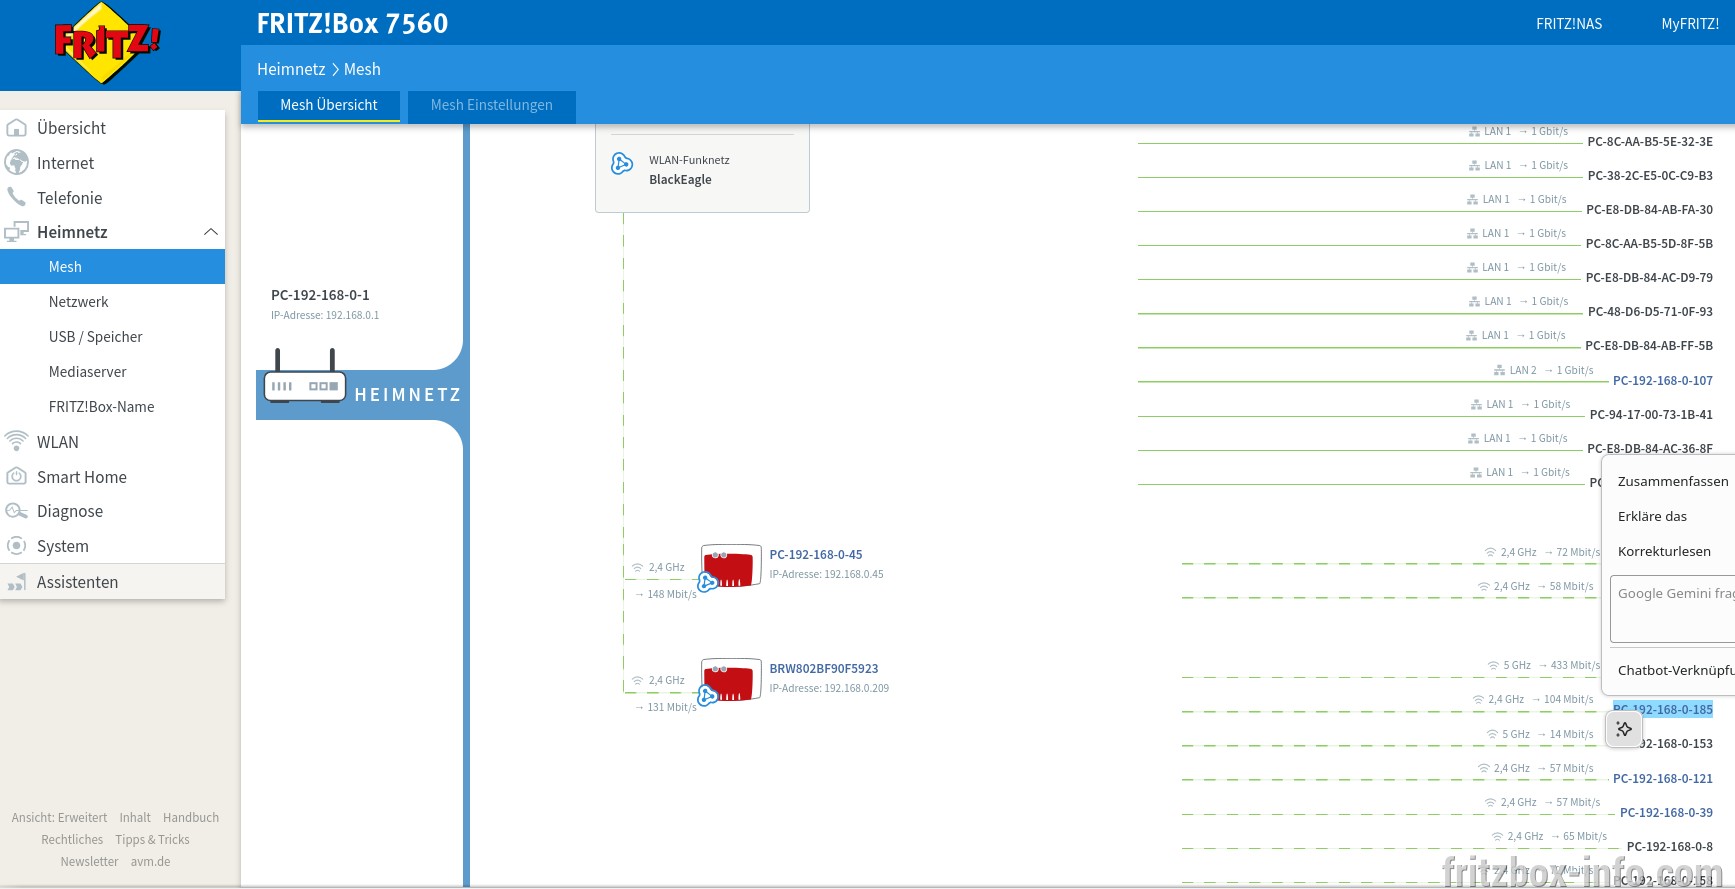1735x889 pixels.
Task: Choose Korrekturlesen in the popup
Action: pyautogui.click(x=1664, y=552)
